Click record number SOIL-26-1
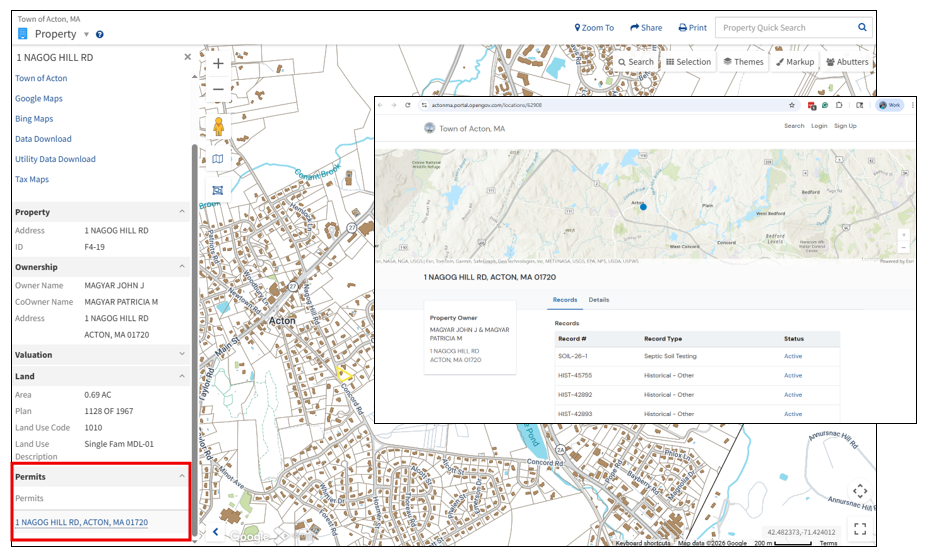The width and height of the screenshot is (927, 558). [x=573, y=356]
